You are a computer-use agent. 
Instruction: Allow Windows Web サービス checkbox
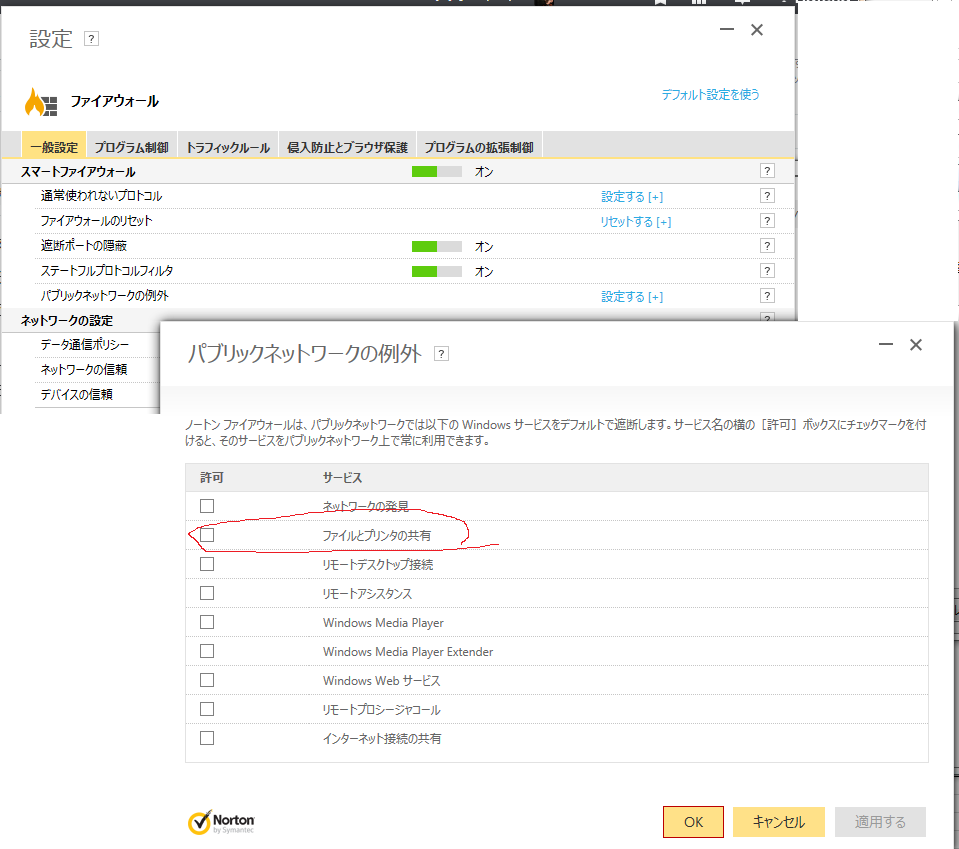(207, 680)
